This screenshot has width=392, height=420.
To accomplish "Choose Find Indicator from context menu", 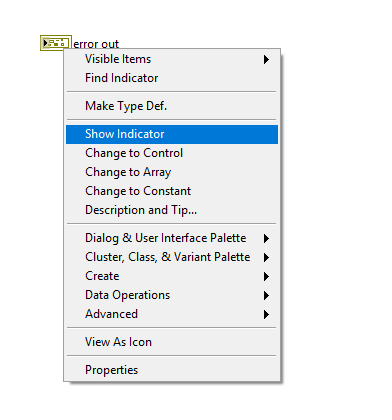I will click(x=172, y=78).
